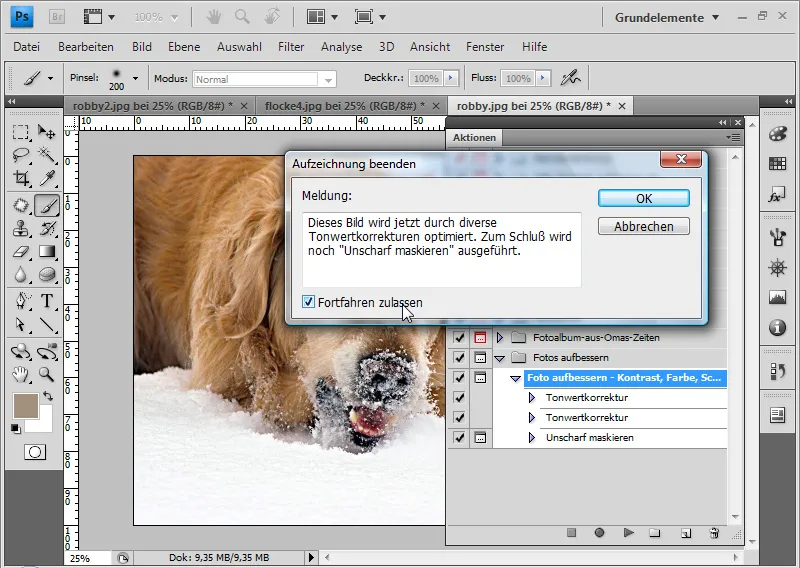
Task: Collapse Fotos aufbessern action set
Action: click(x=500, y=358)
